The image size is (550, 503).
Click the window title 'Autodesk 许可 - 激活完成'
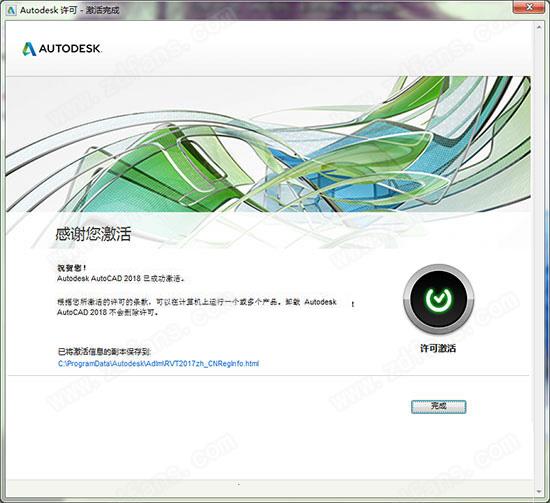click(x=69, y=10)
